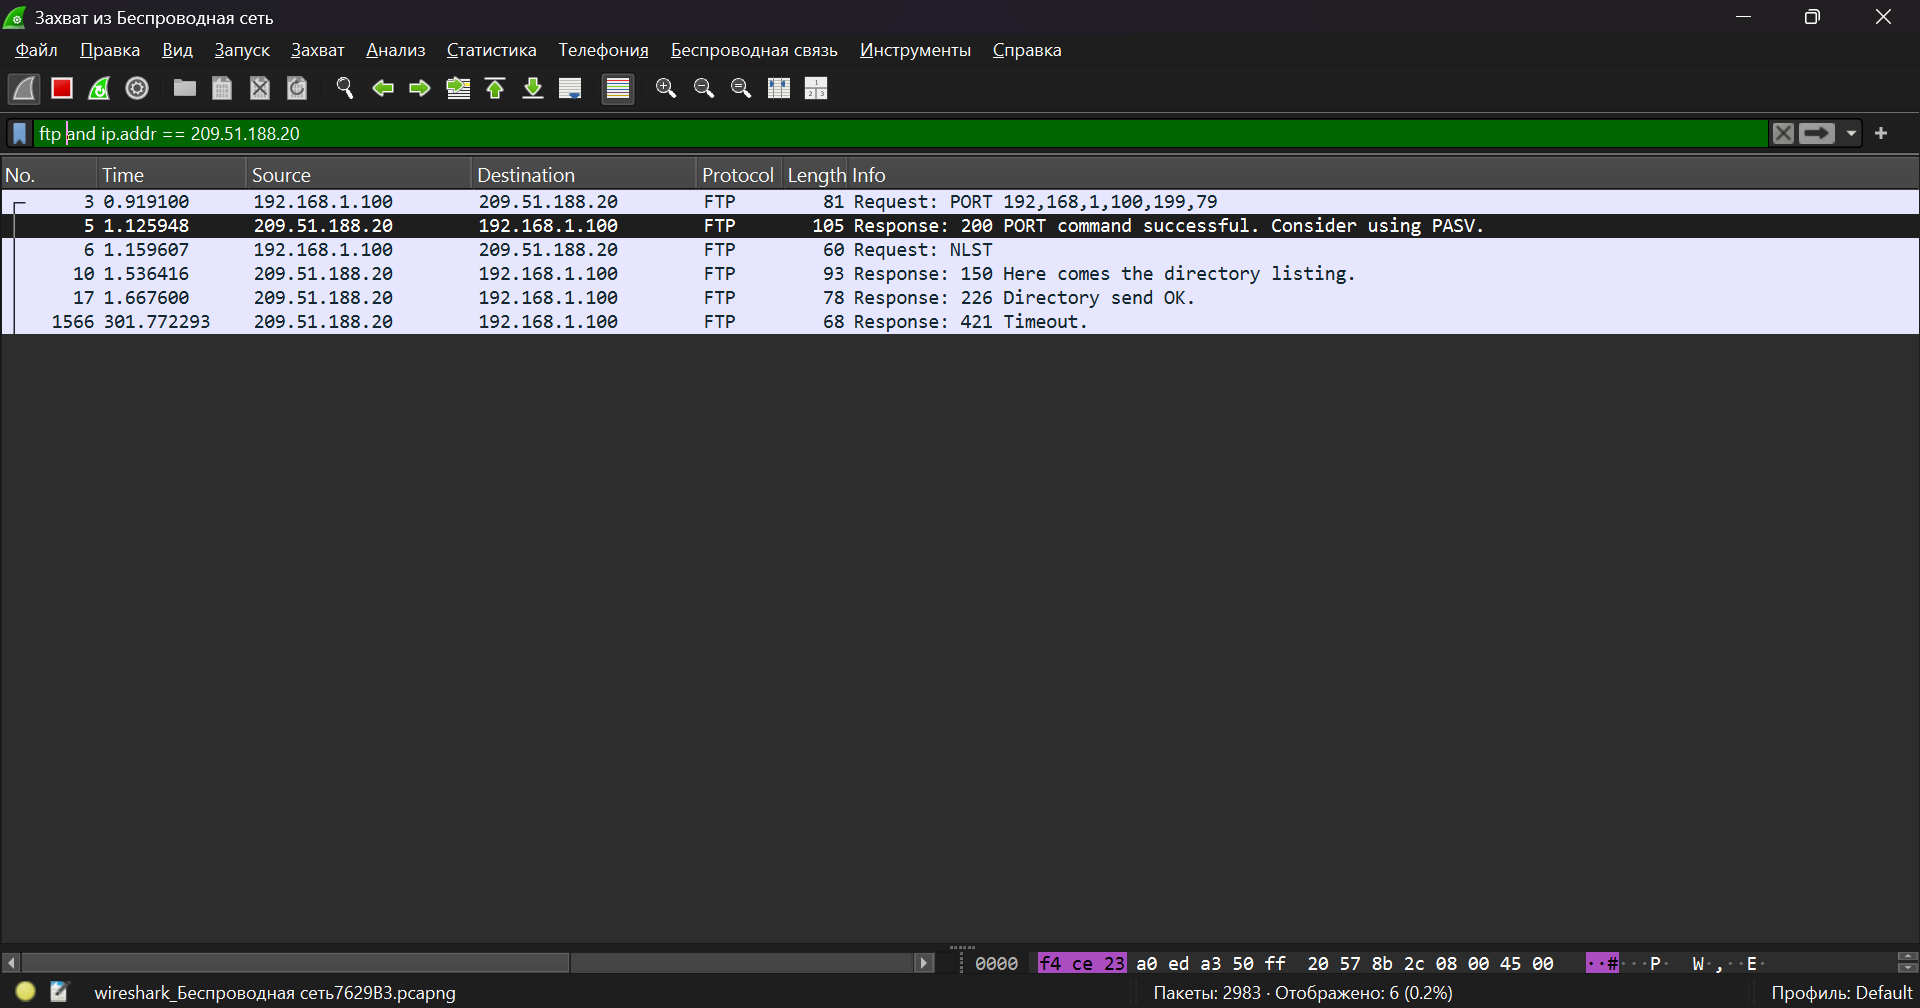The width and height of the screenshot is (1920, 1008).
Task: Toggle packet list colorization
Action: [618, 88]
